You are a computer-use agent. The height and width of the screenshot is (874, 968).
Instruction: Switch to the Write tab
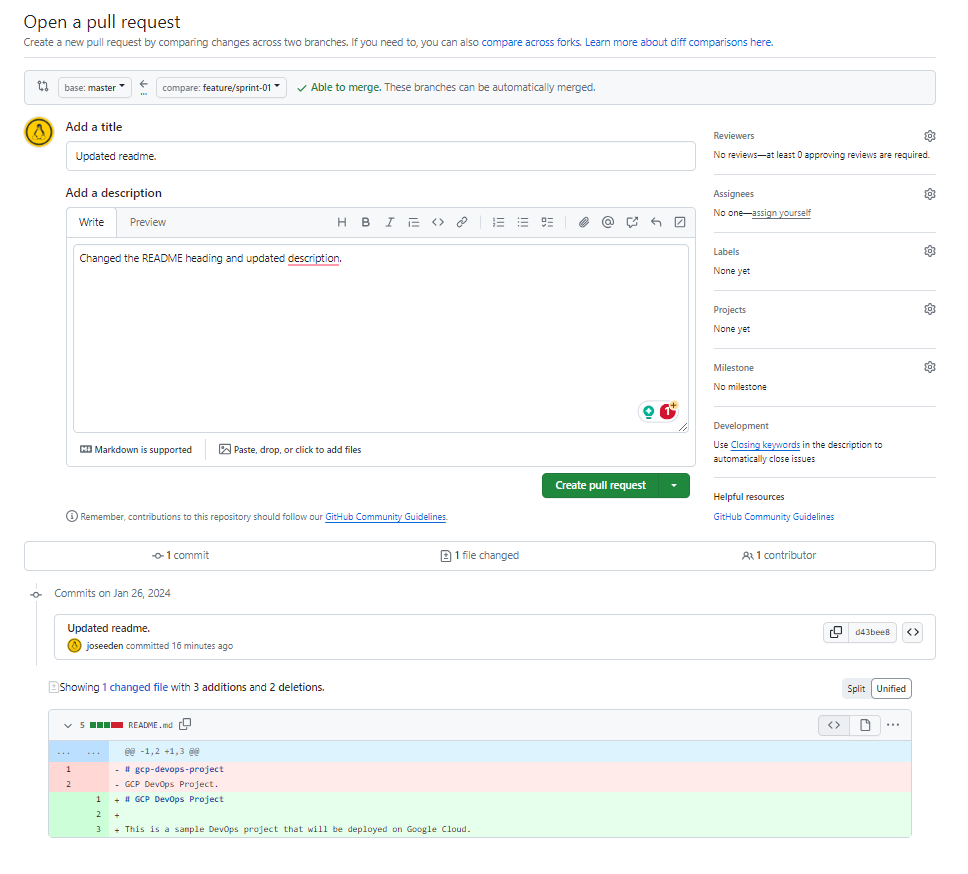point(91,222)
